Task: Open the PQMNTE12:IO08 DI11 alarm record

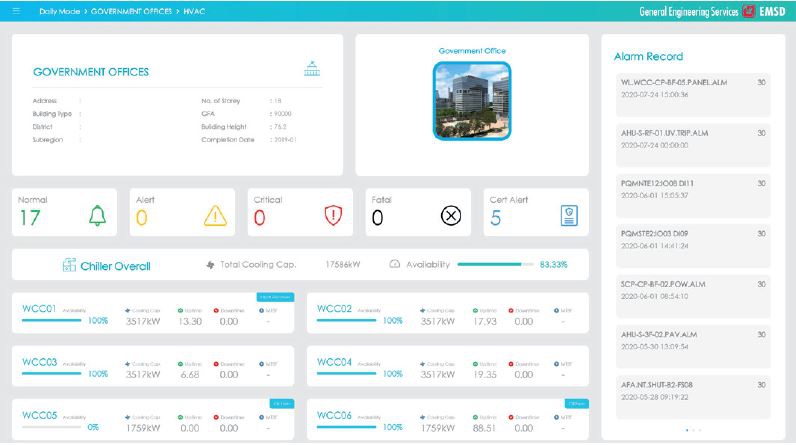Action: (x=693, y=195)
